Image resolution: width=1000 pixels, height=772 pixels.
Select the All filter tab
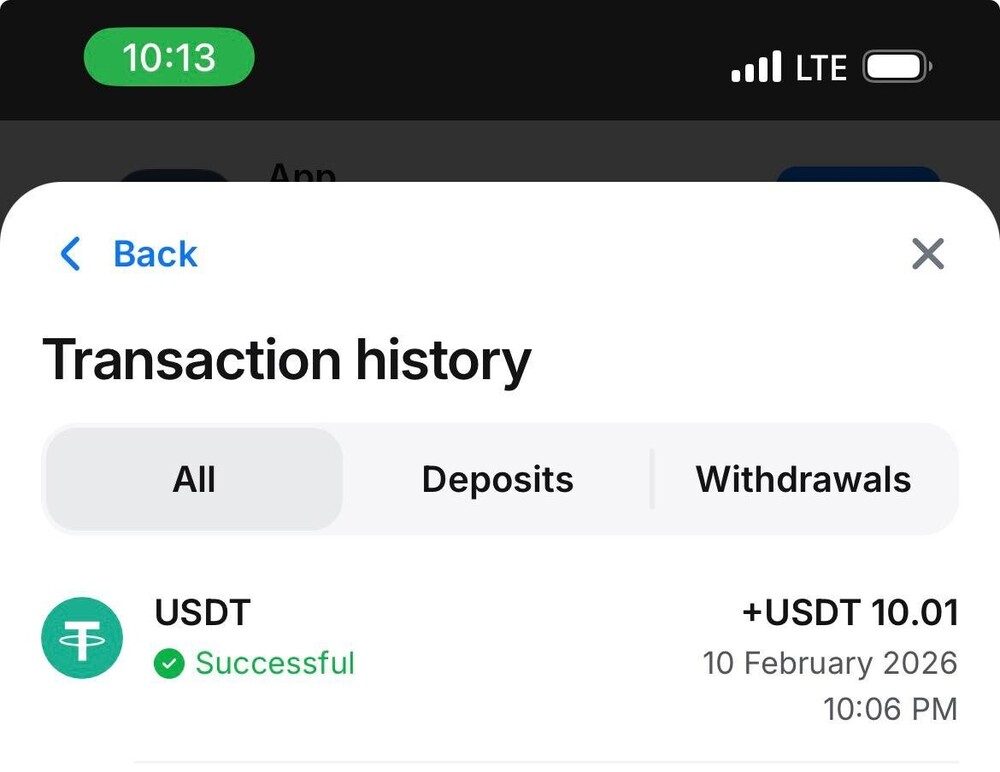point(194,479)
